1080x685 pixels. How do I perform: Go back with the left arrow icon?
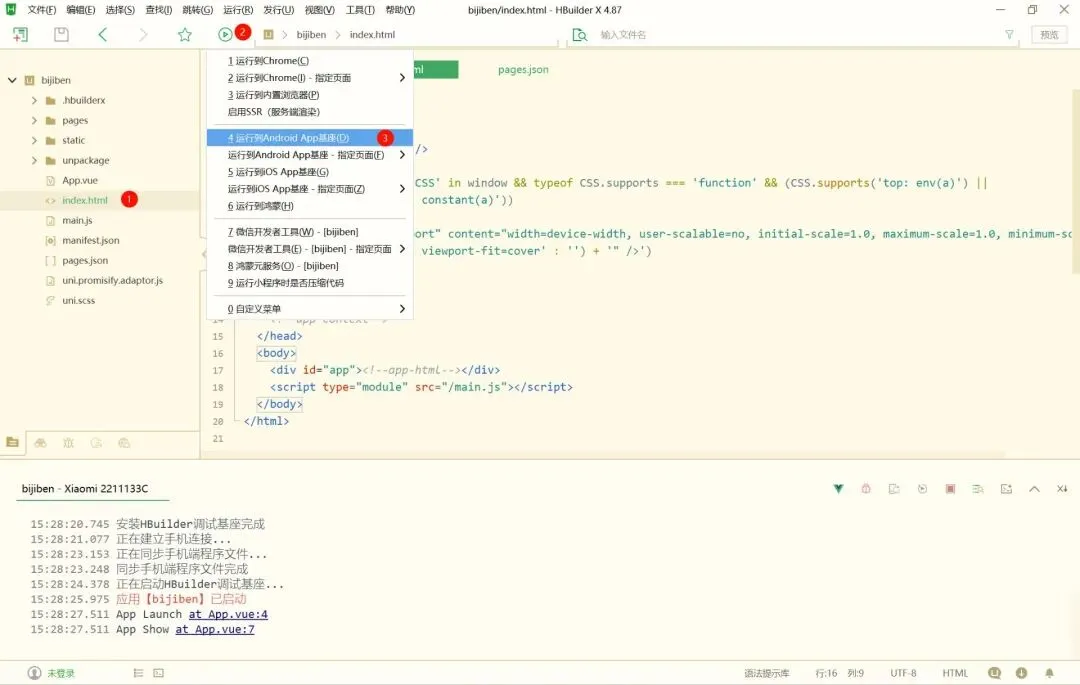(103, 34)
